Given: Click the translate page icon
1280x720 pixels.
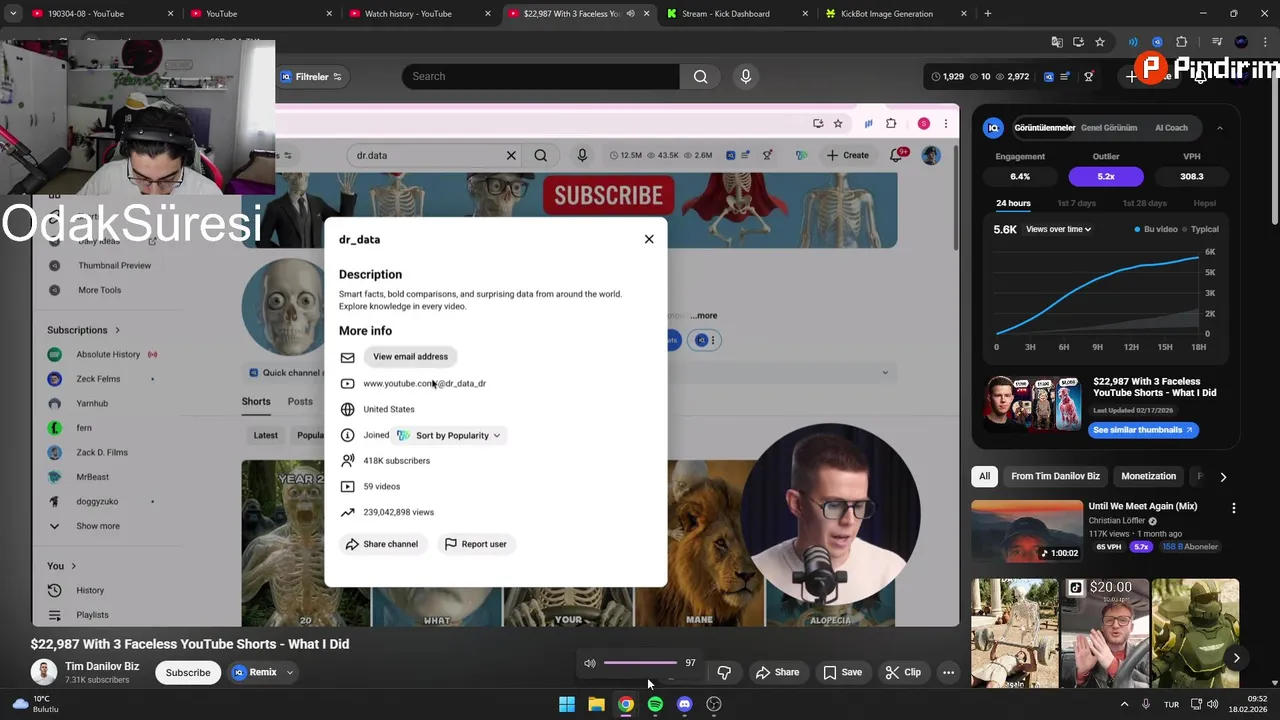Looking at the screenshot, I should click(x=1057, y=42).
